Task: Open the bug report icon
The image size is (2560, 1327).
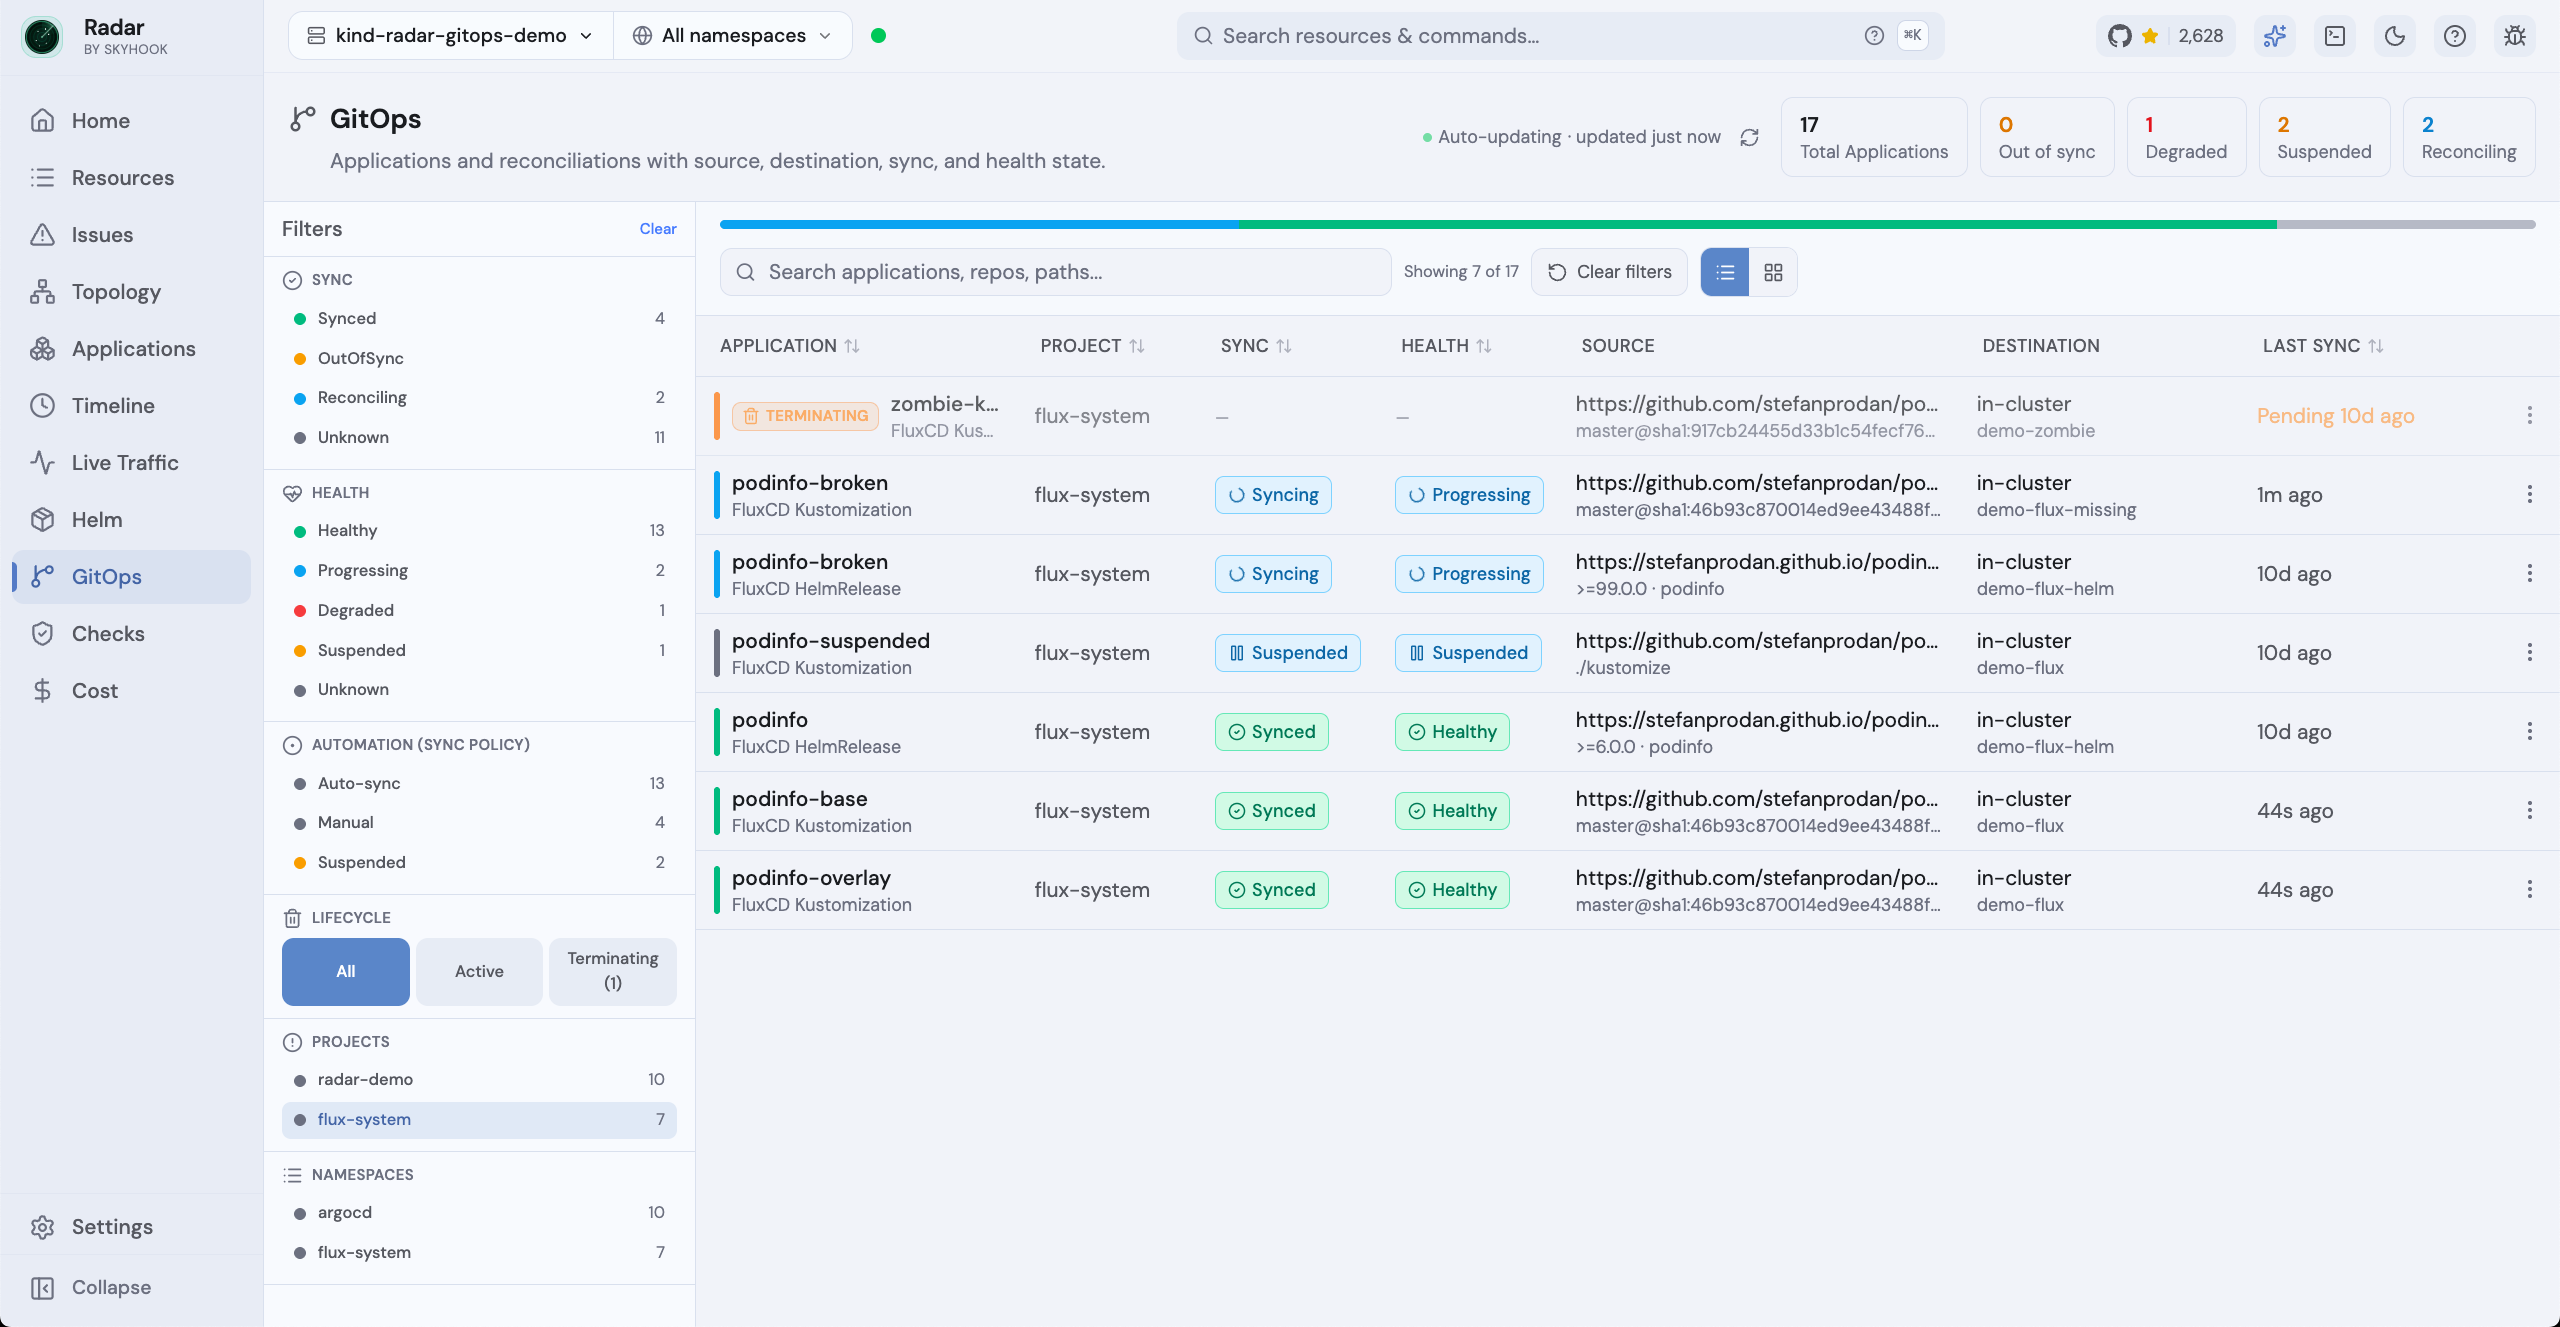Action: (2515, 36)
